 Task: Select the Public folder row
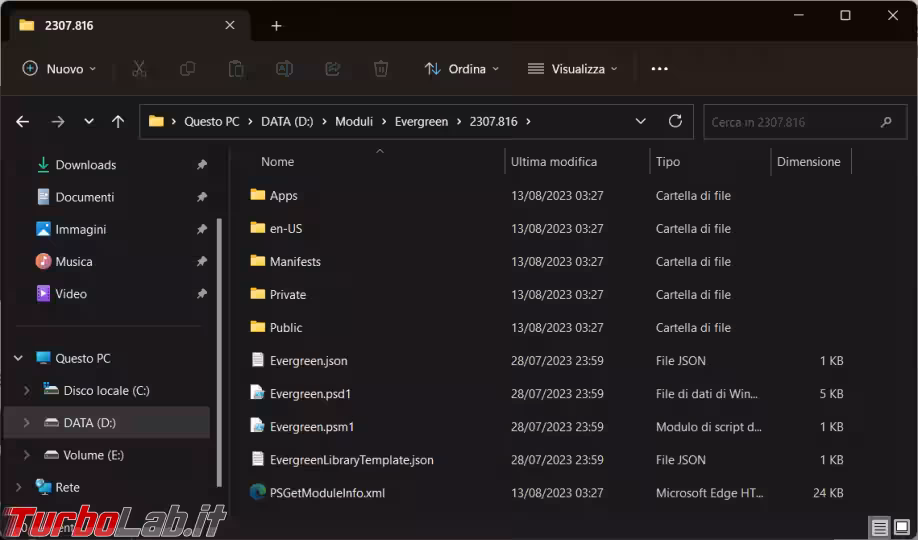(549, 327)
